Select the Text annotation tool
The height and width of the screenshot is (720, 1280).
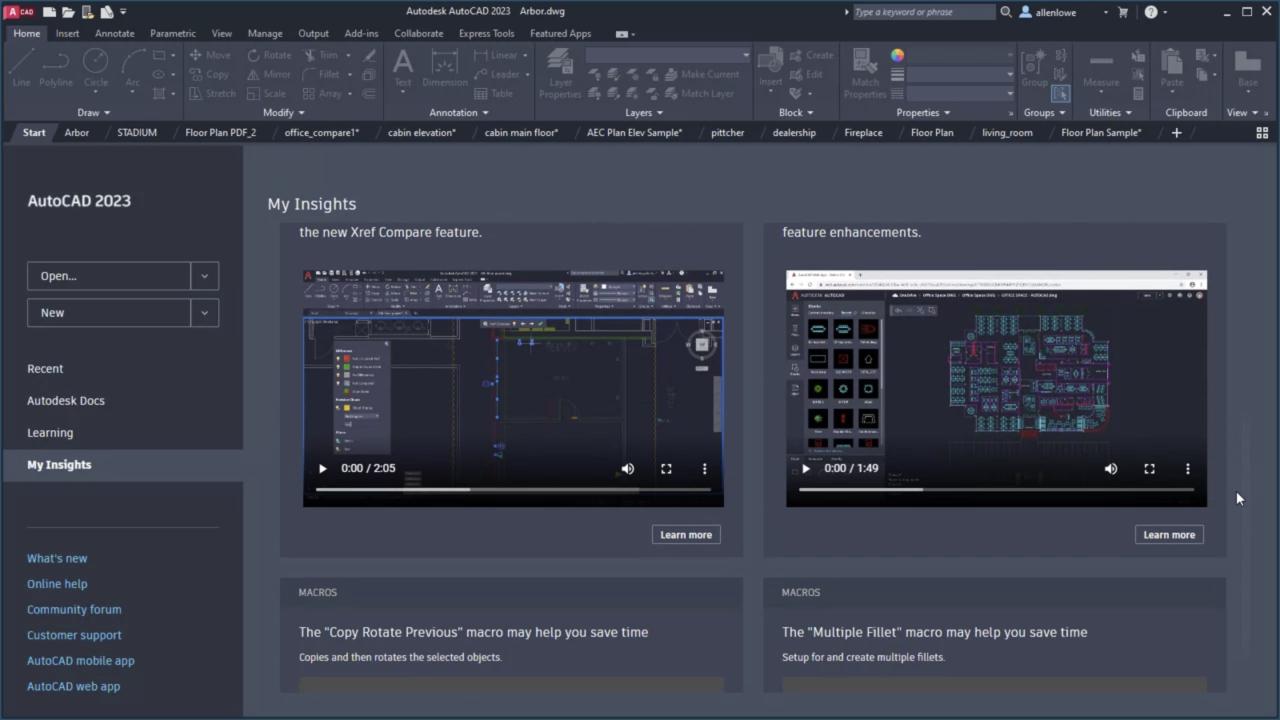403,68
